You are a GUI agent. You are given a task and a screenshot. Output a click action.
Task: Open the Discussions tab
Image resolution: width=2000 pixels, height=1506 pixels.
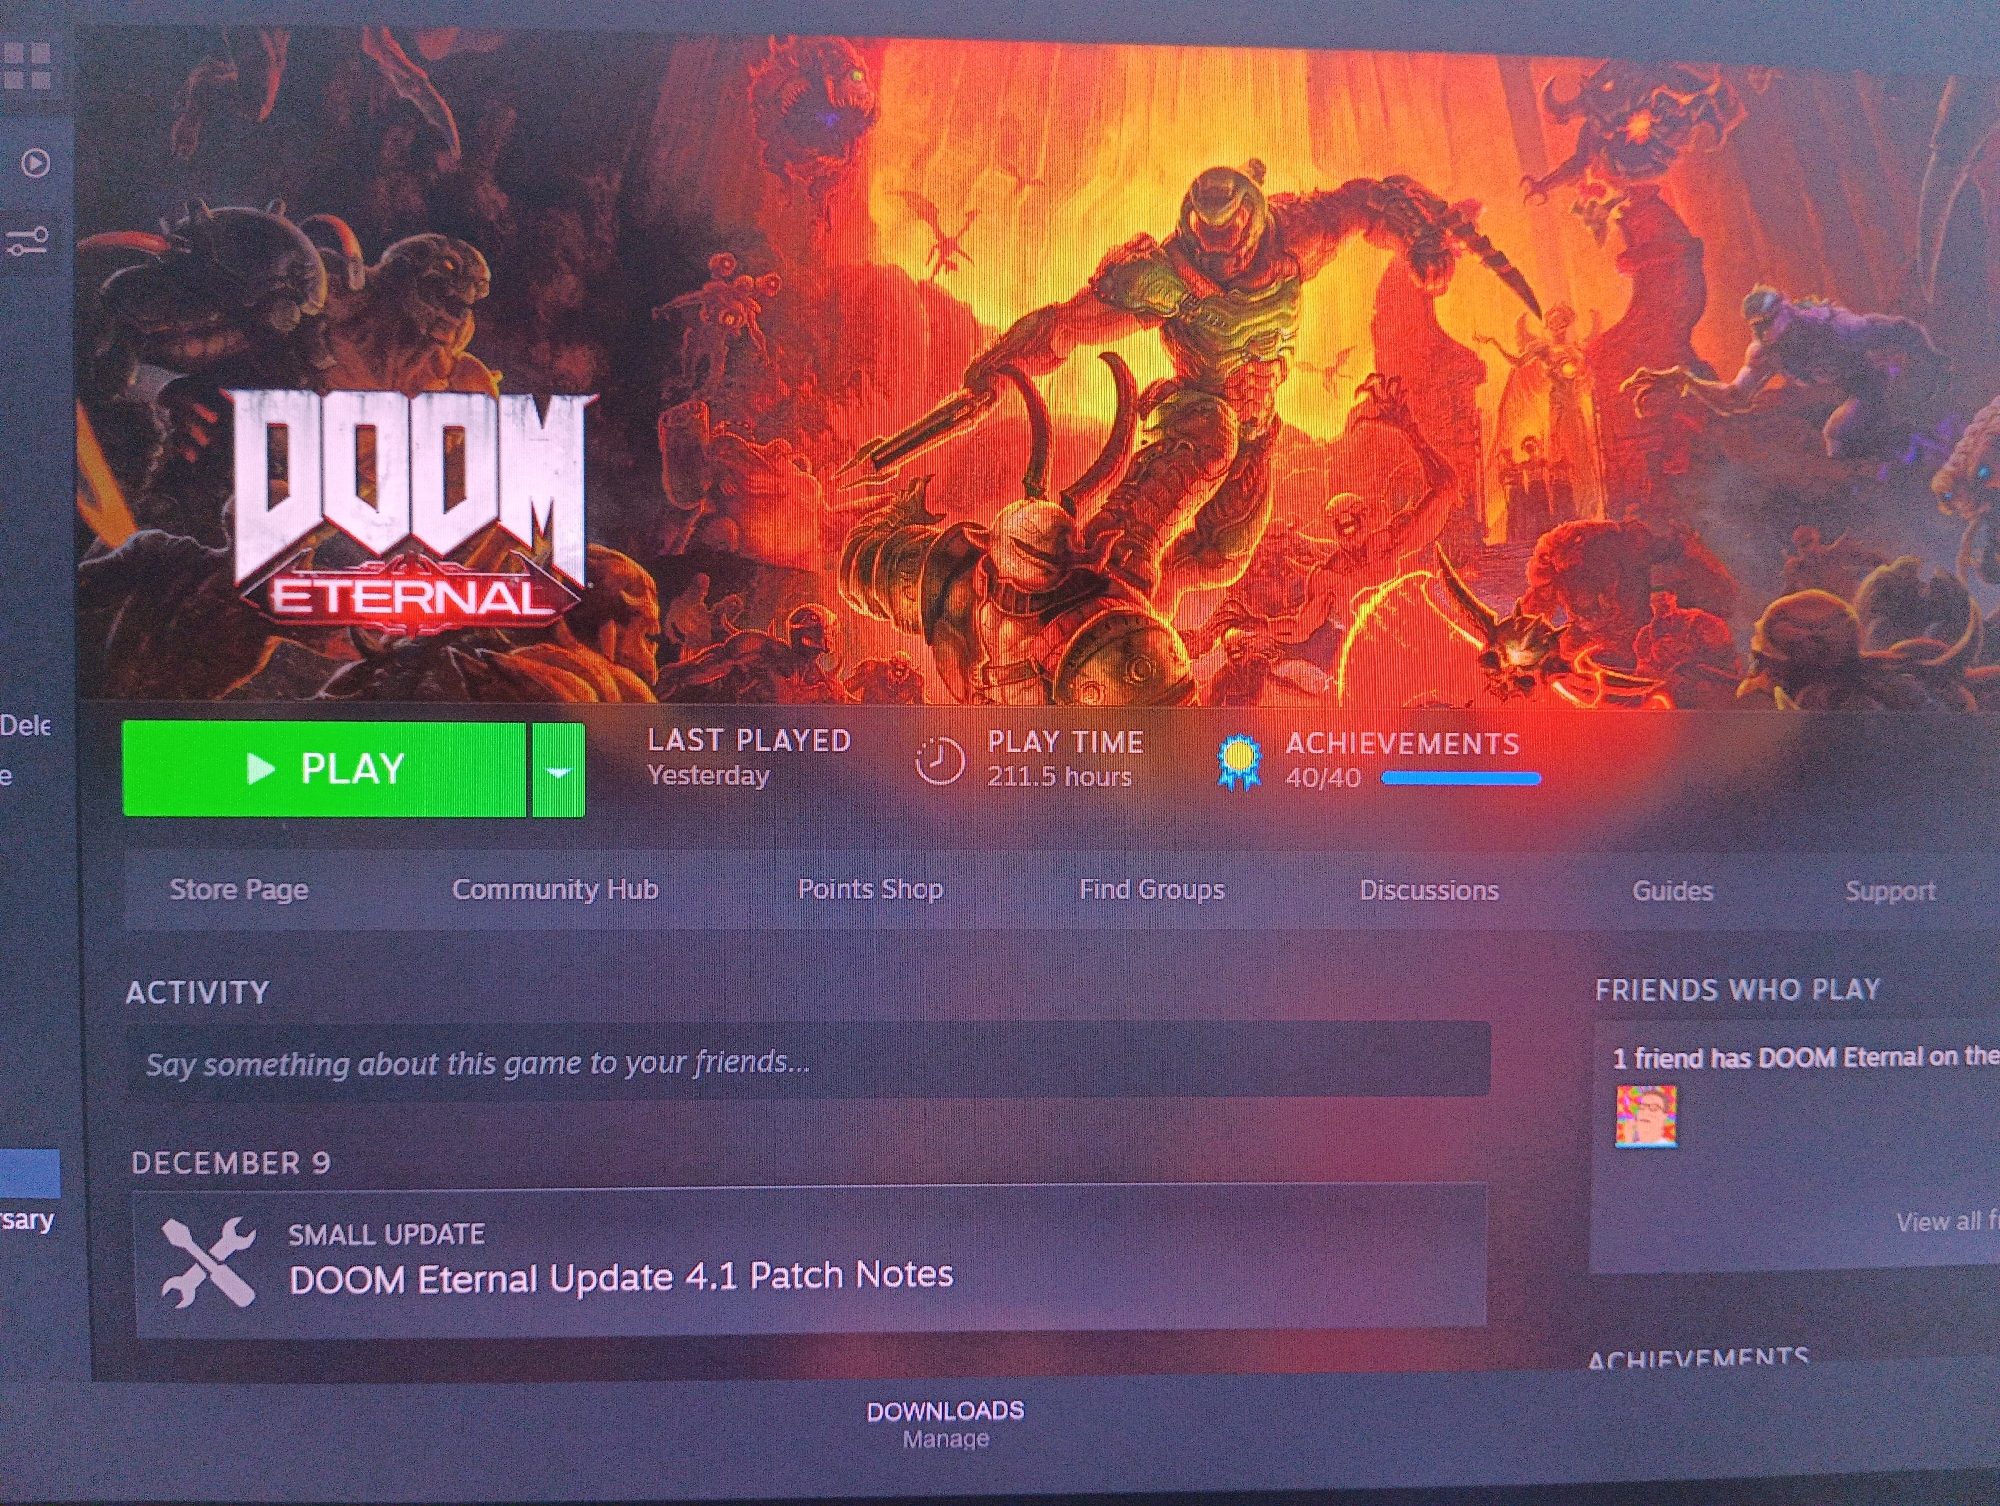1429,890
